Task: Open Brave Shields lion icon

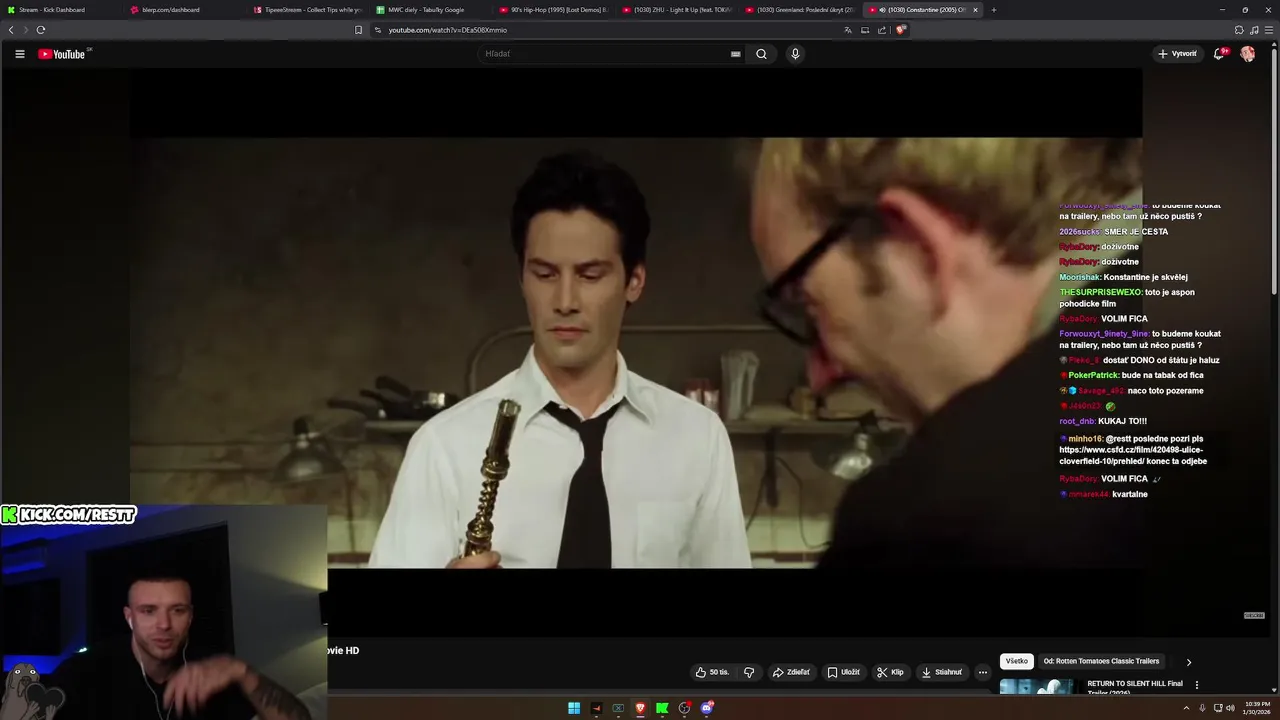Action: (900, 30)
